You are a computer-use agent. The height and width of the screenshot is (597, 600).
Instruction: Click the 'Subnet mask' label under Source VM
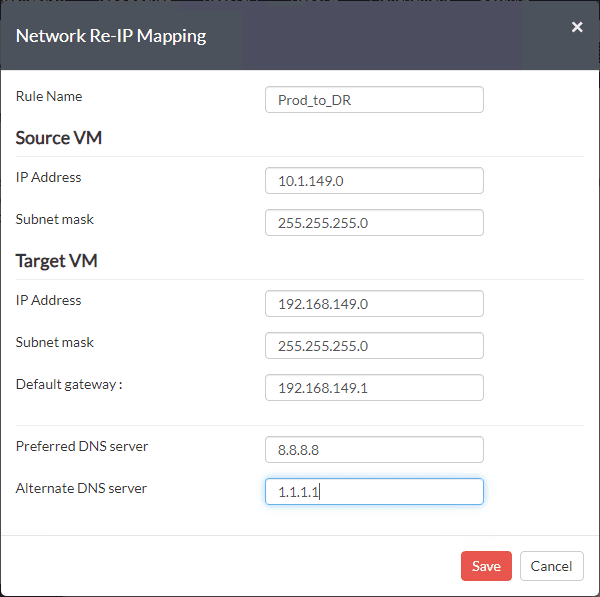point(55,219)
